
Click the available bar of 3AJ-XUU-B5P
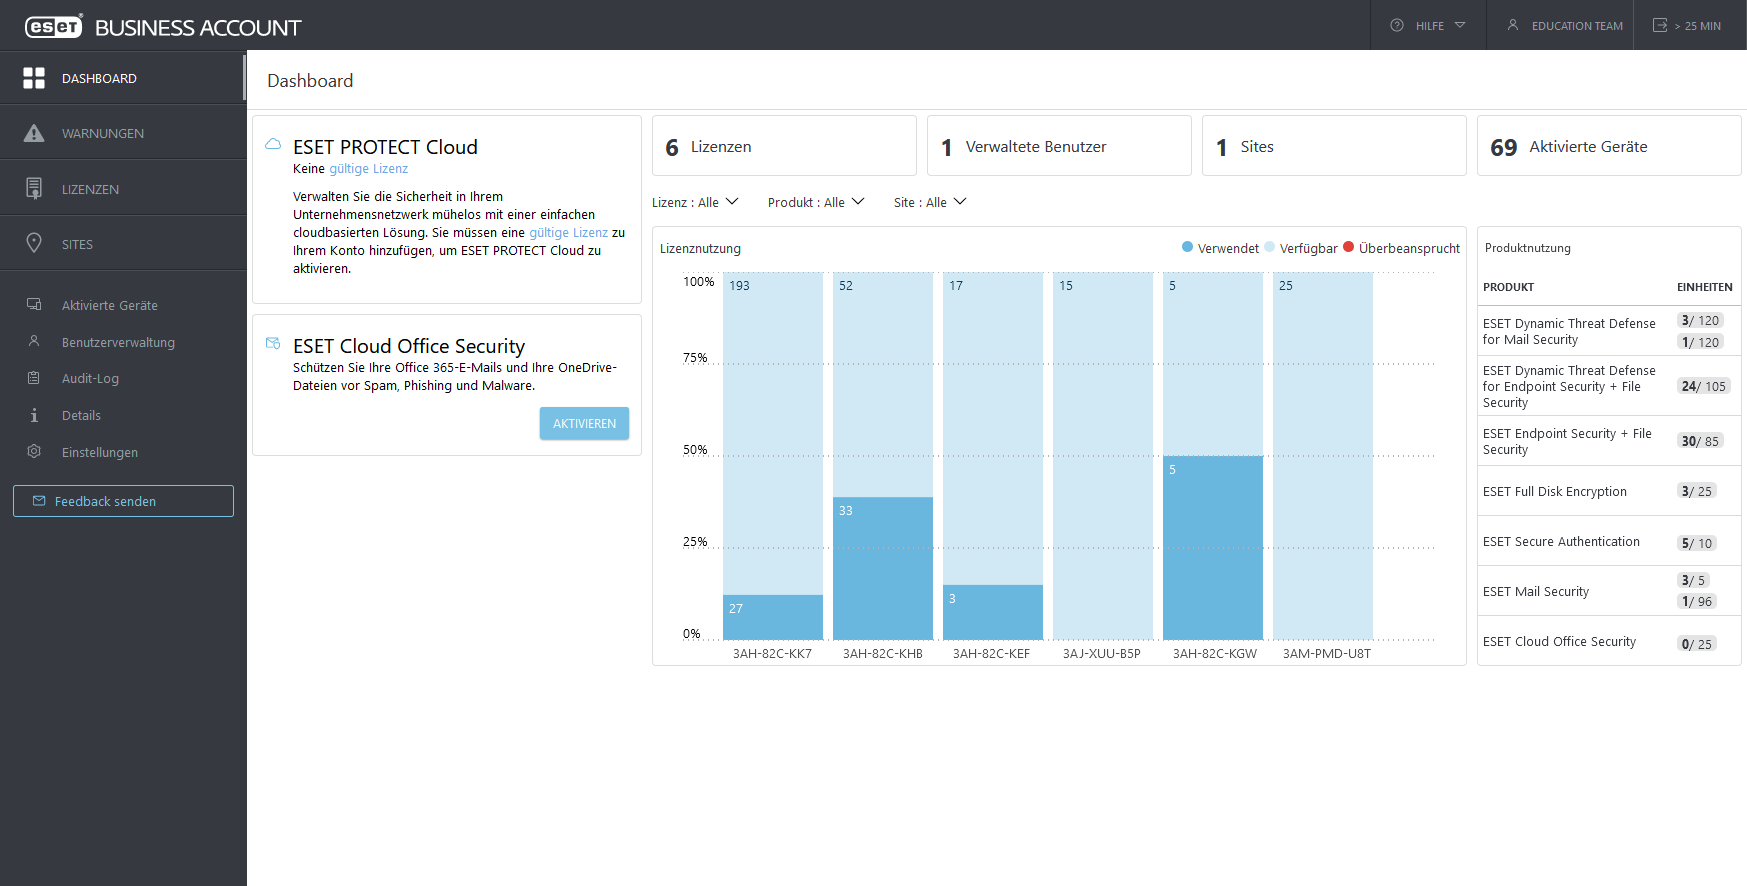point(1103,456)
